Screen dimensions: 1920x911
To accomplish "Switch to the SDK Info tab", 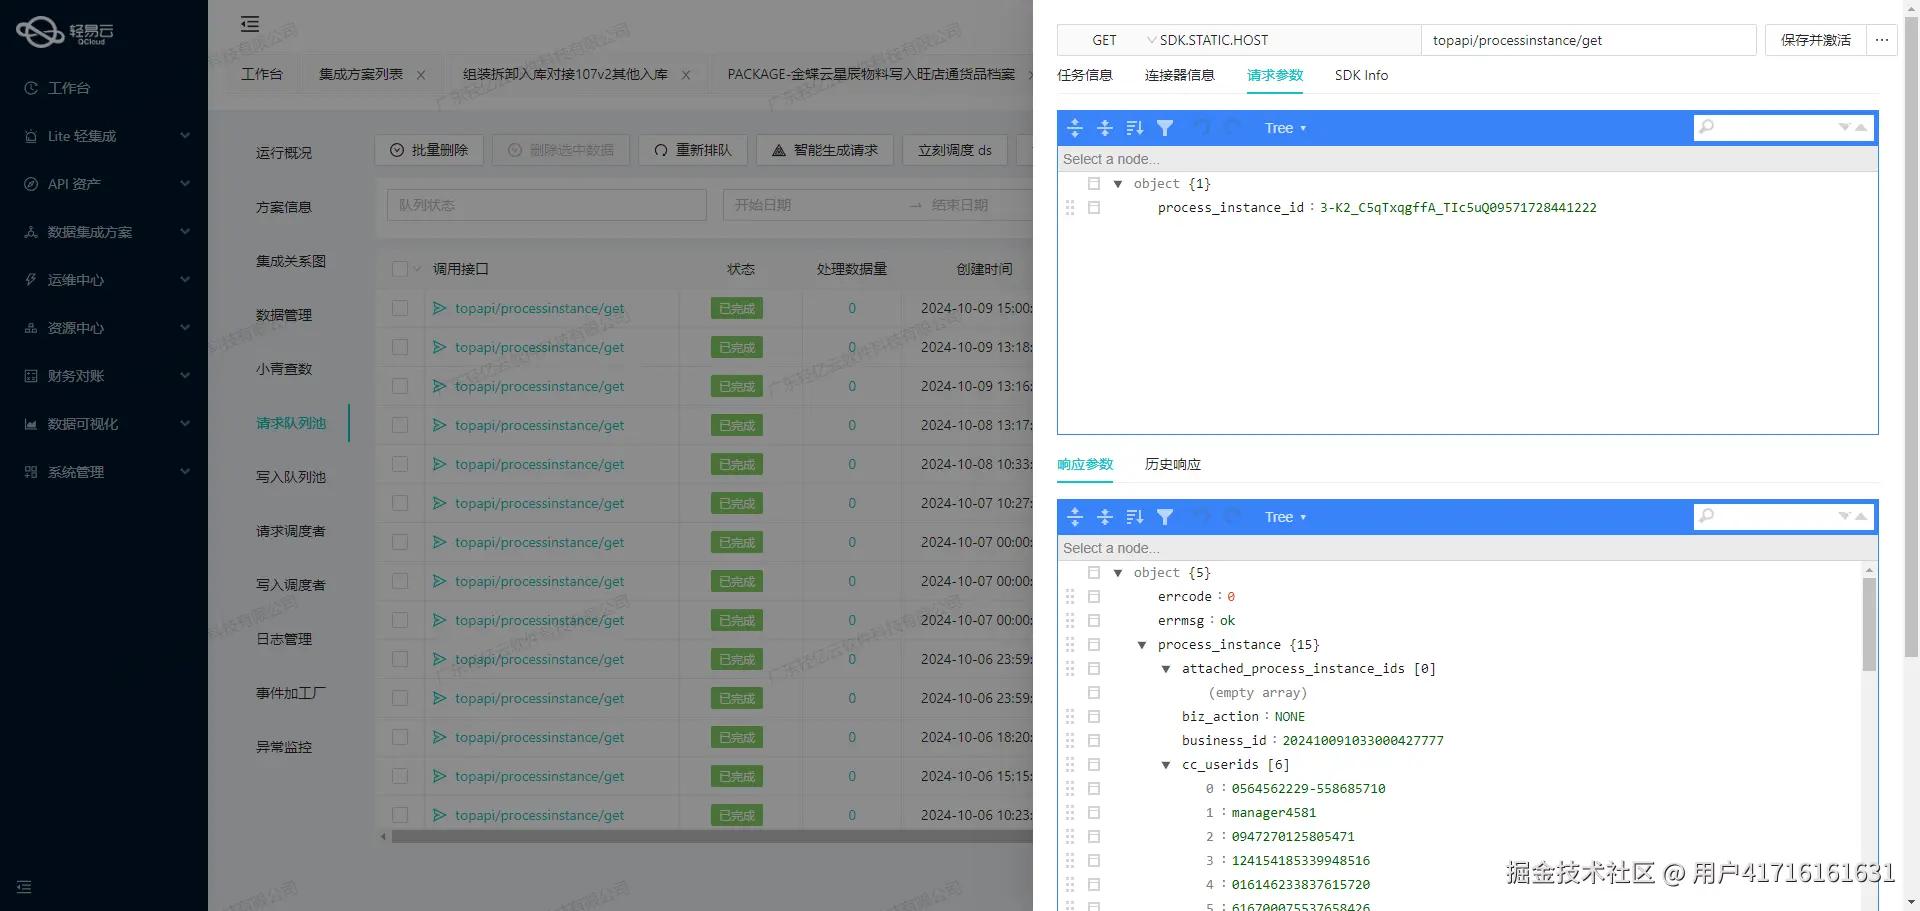I will tap(1361, 75).
